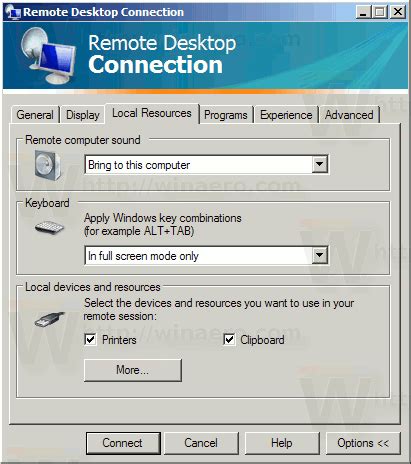
Task: Switch to the General tab
Action: click(35, 115)
